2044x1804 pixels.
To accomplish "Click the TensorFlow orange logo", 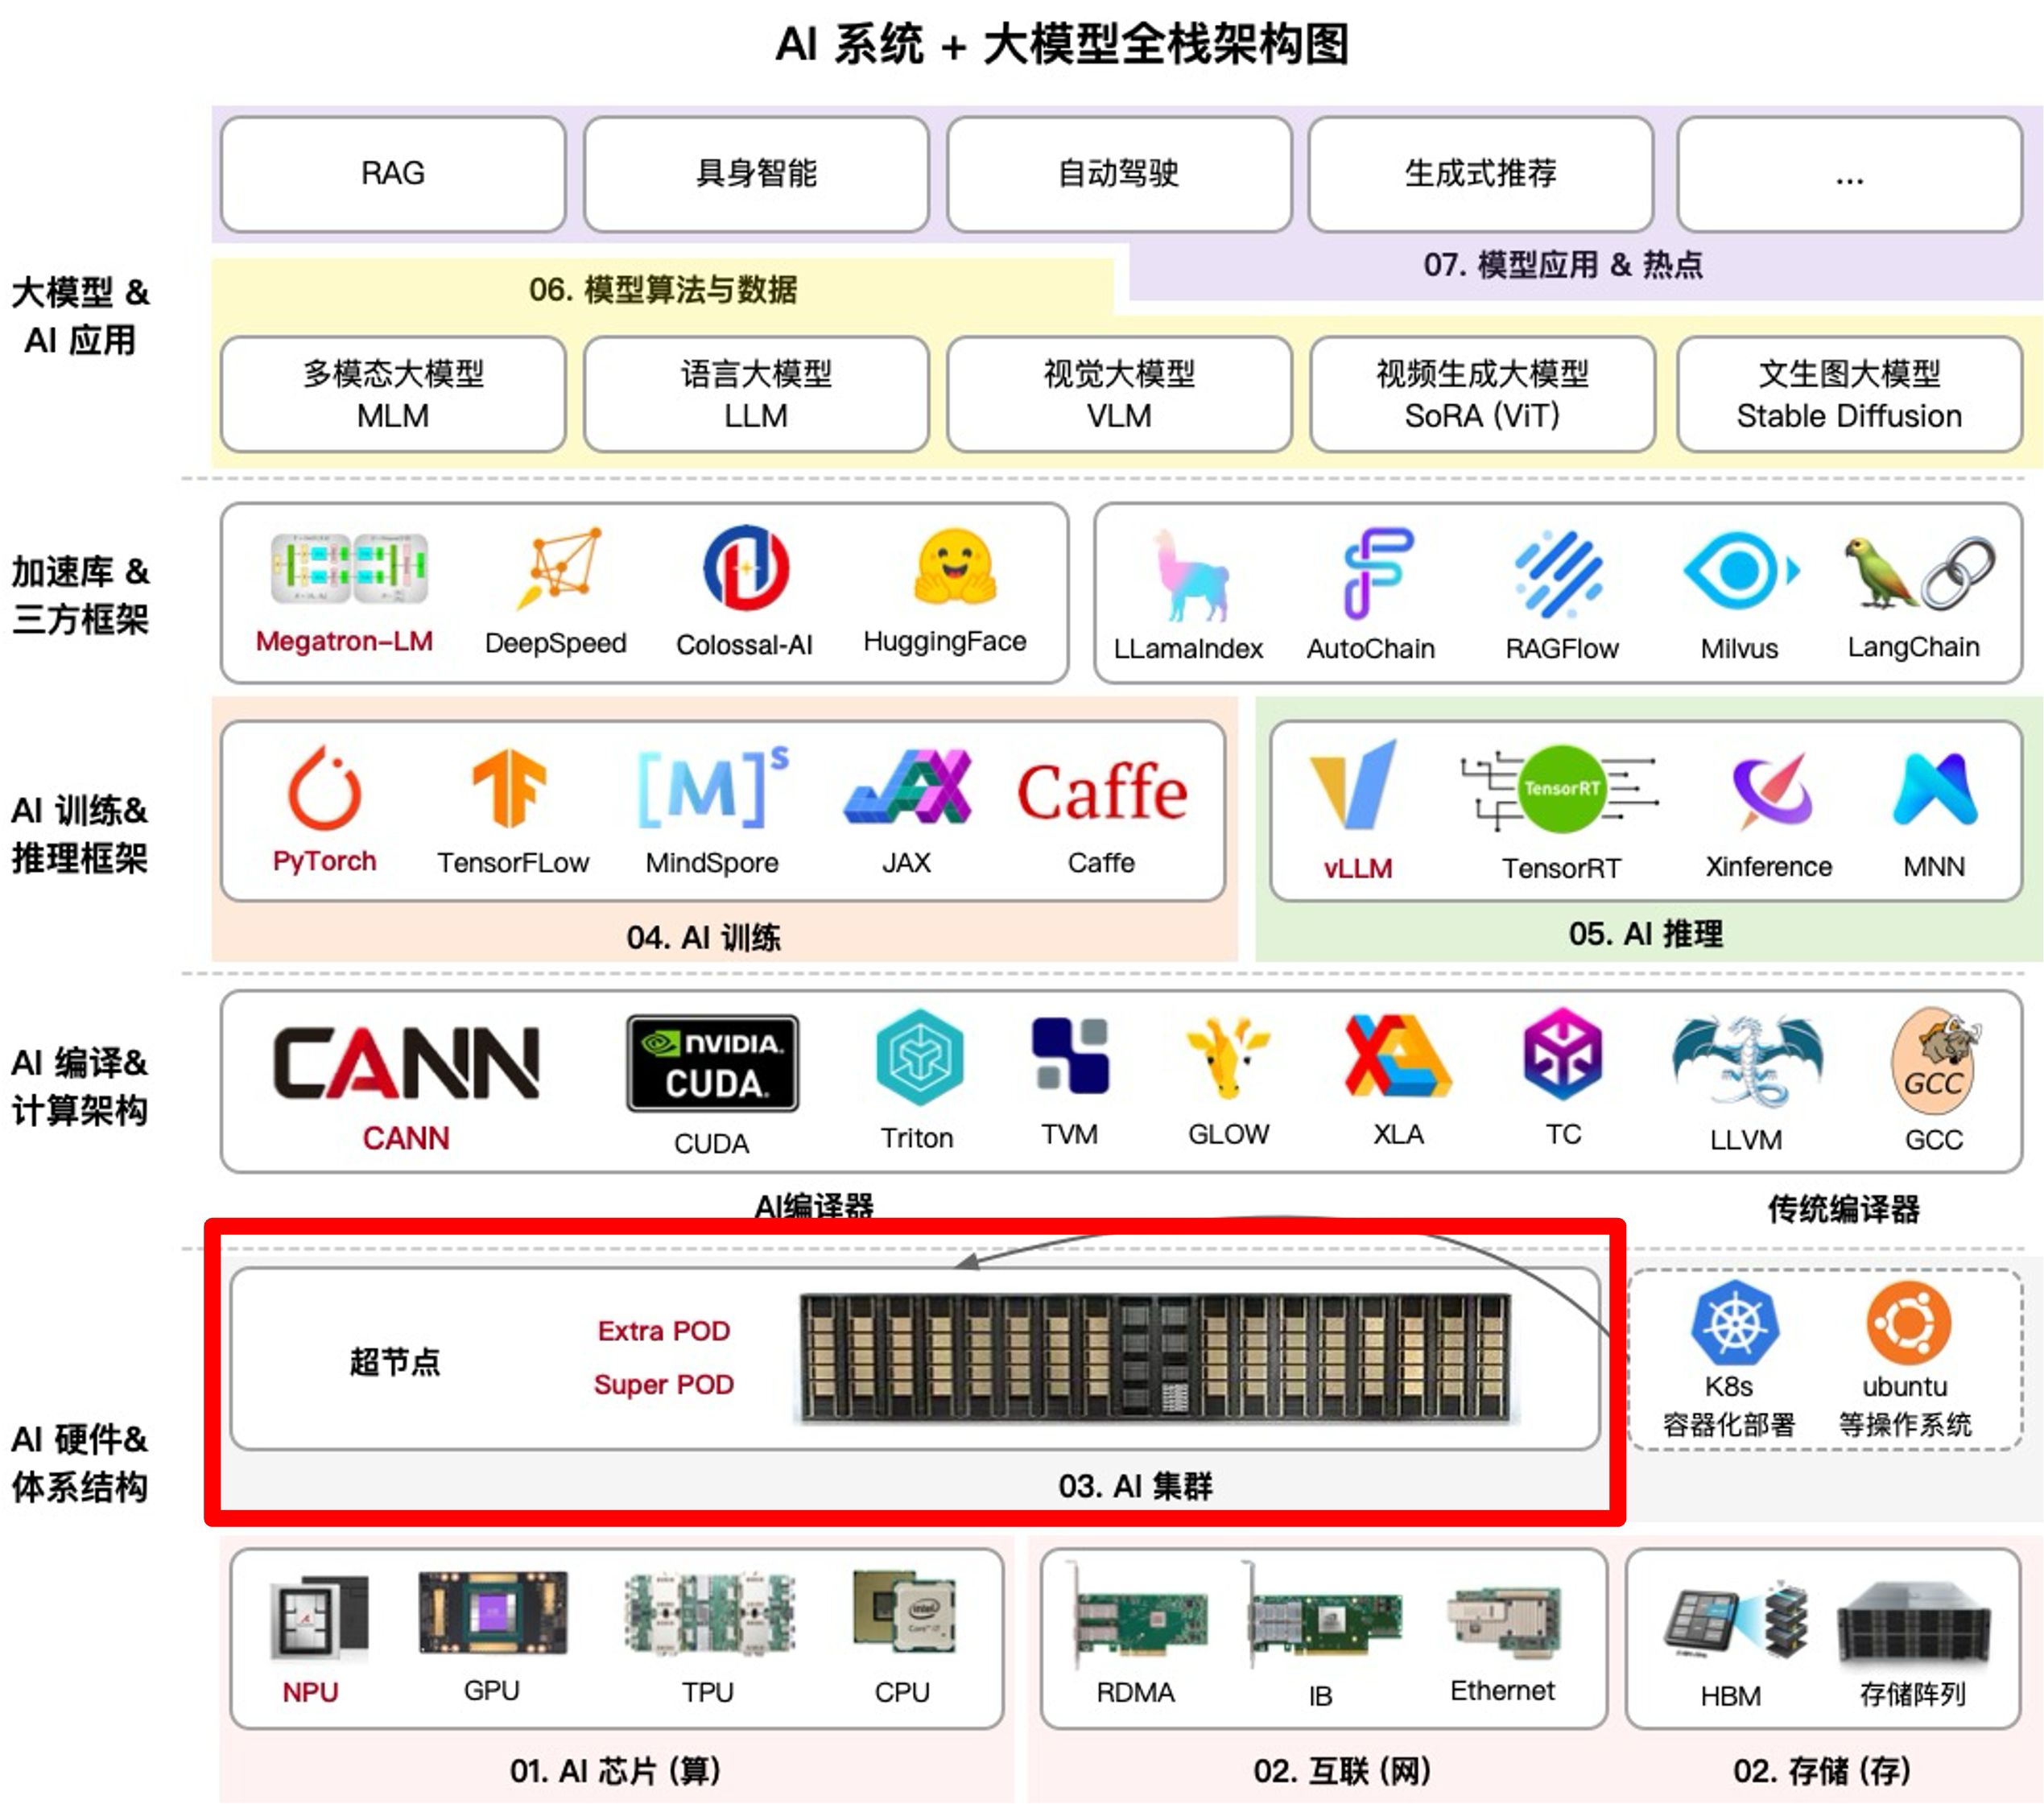I will point(510,788).
